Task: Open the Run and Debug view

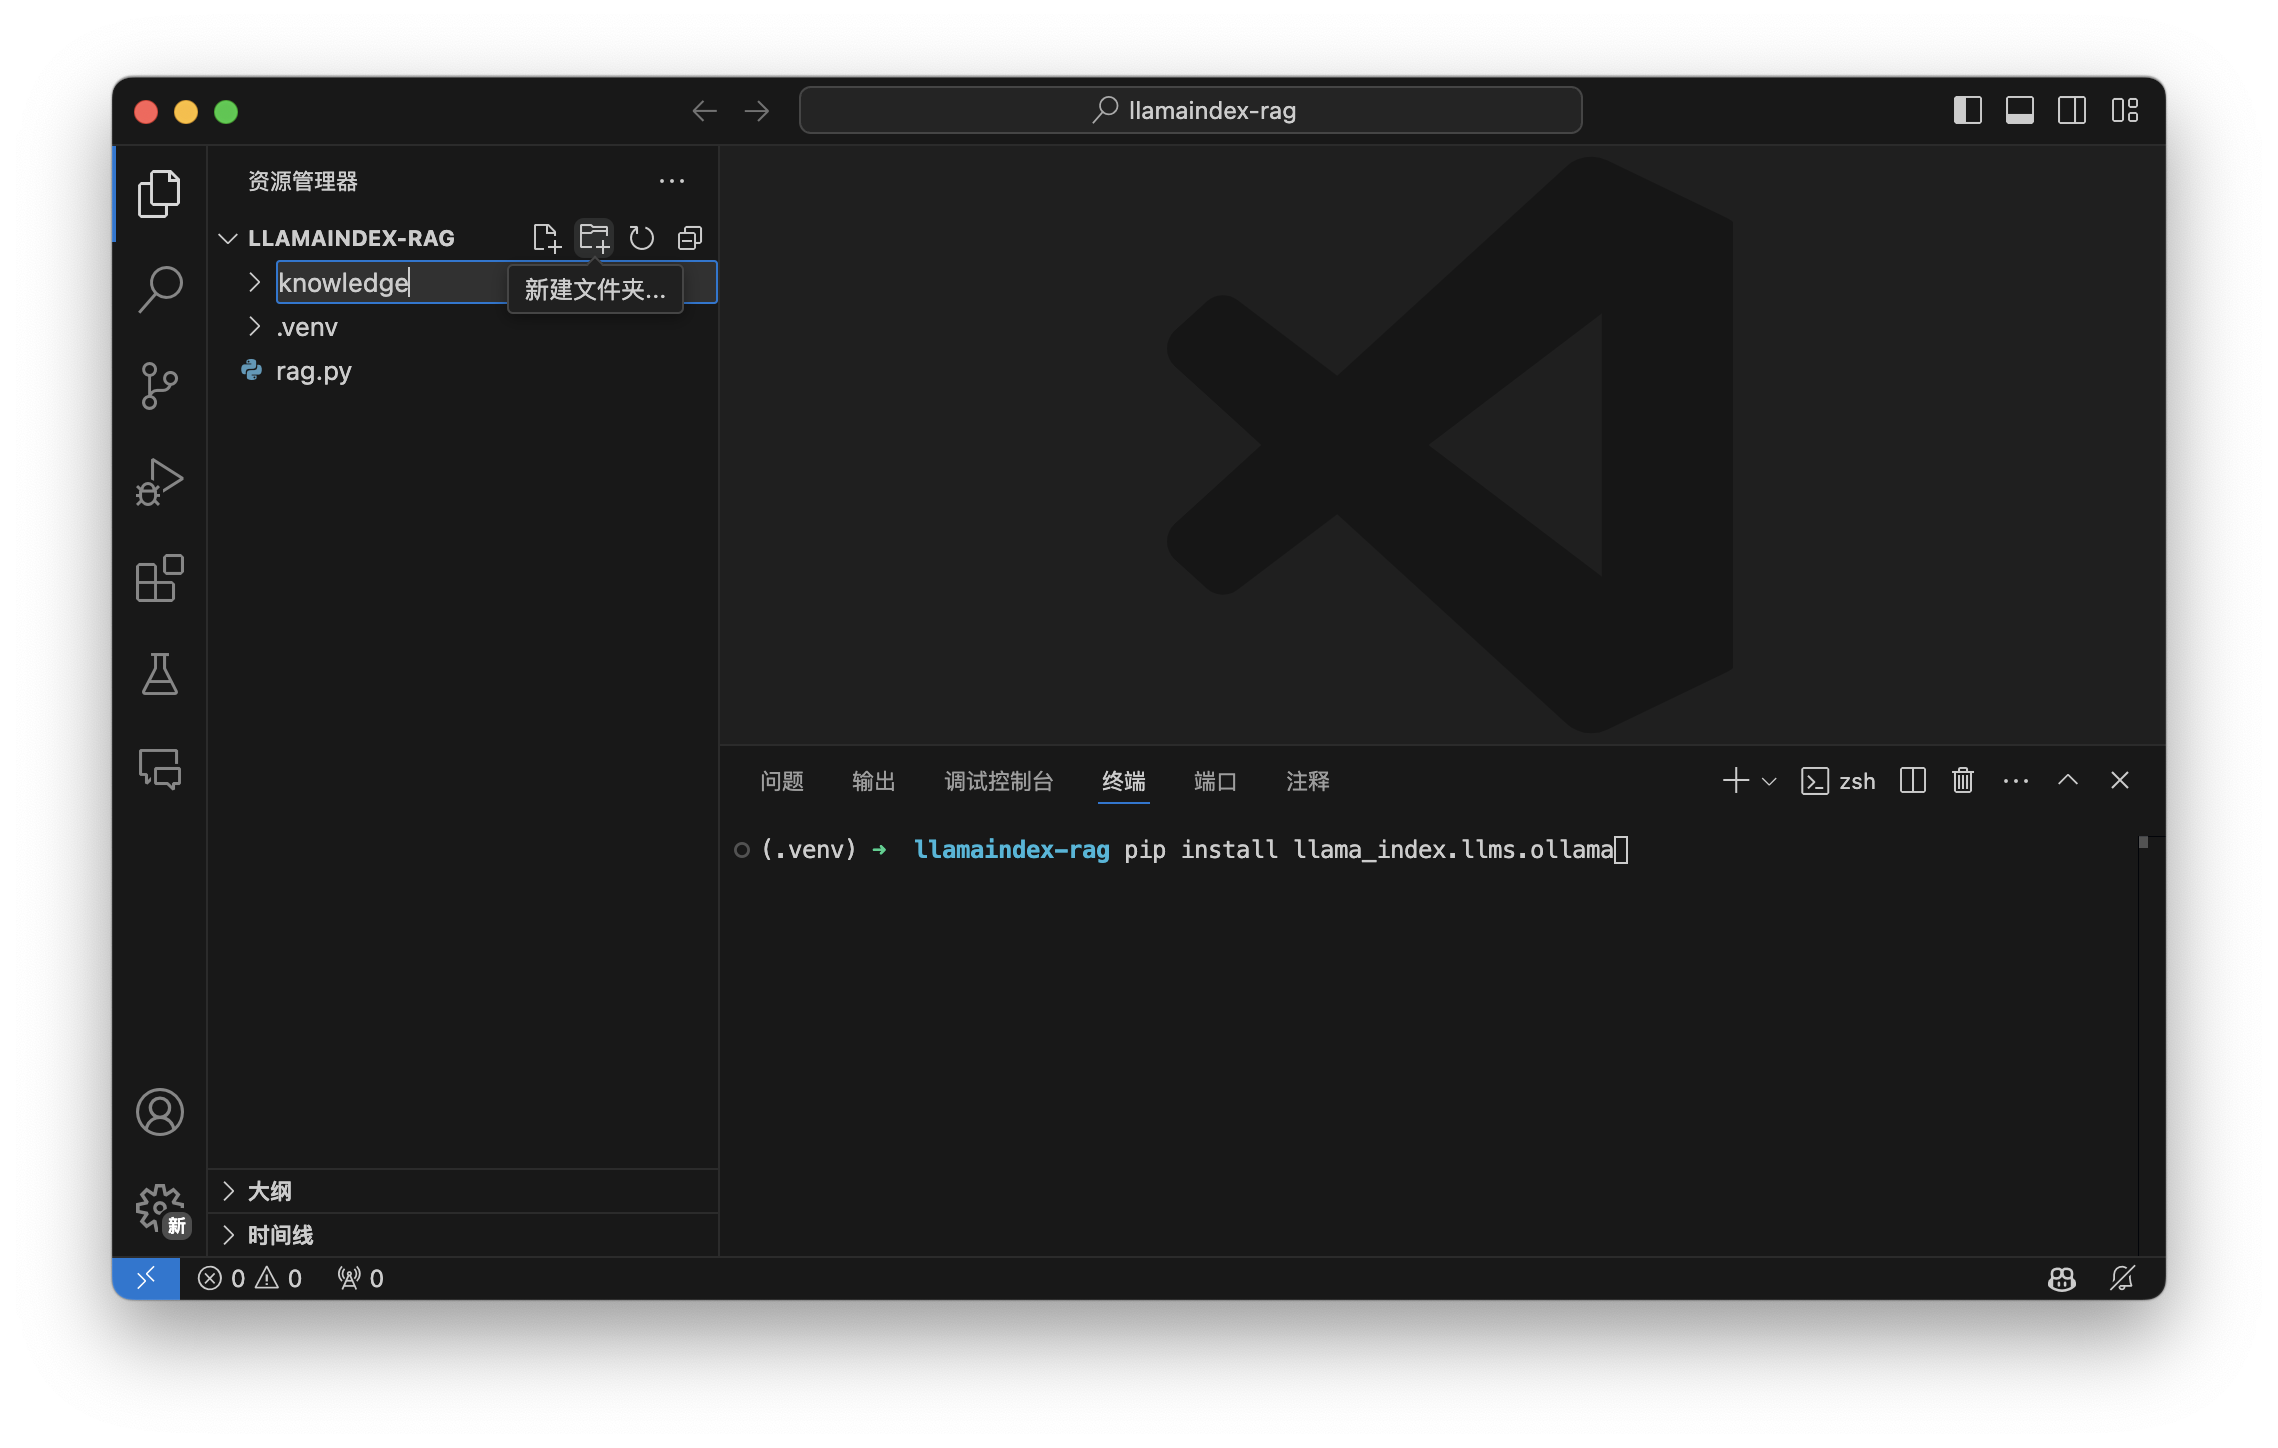Action: (160, 482)
